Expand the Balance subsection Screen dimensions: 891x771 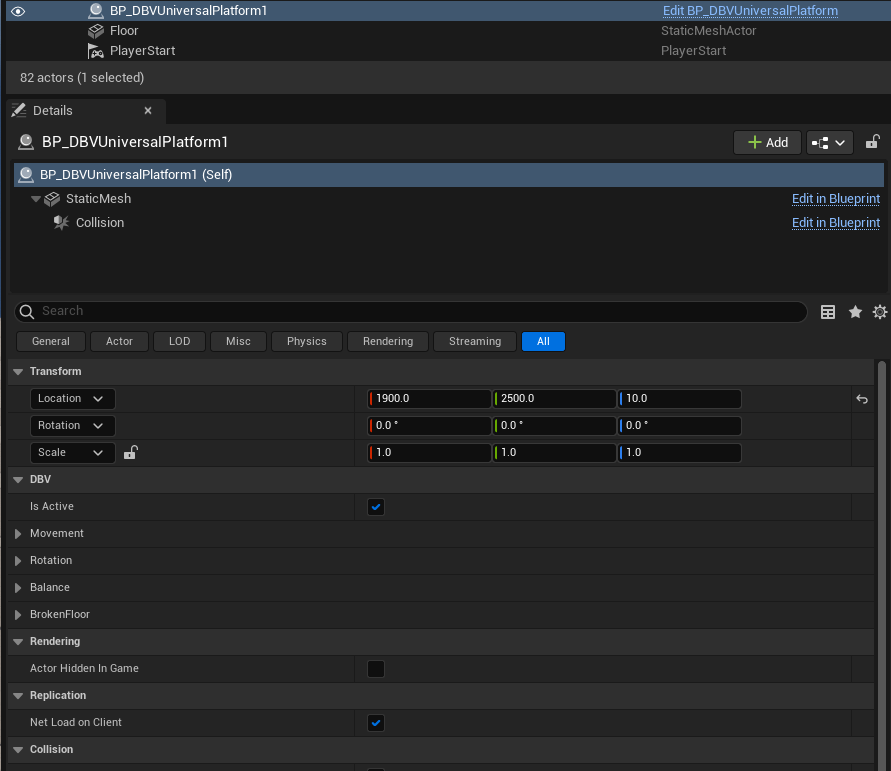point(18,587)
